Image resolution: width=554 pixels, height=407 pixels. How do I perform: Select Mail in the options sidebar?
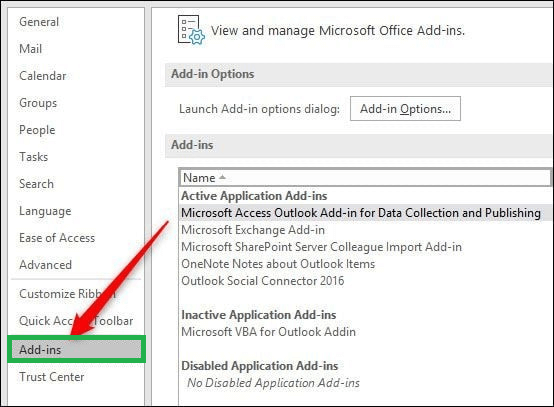tap(30, 49)
